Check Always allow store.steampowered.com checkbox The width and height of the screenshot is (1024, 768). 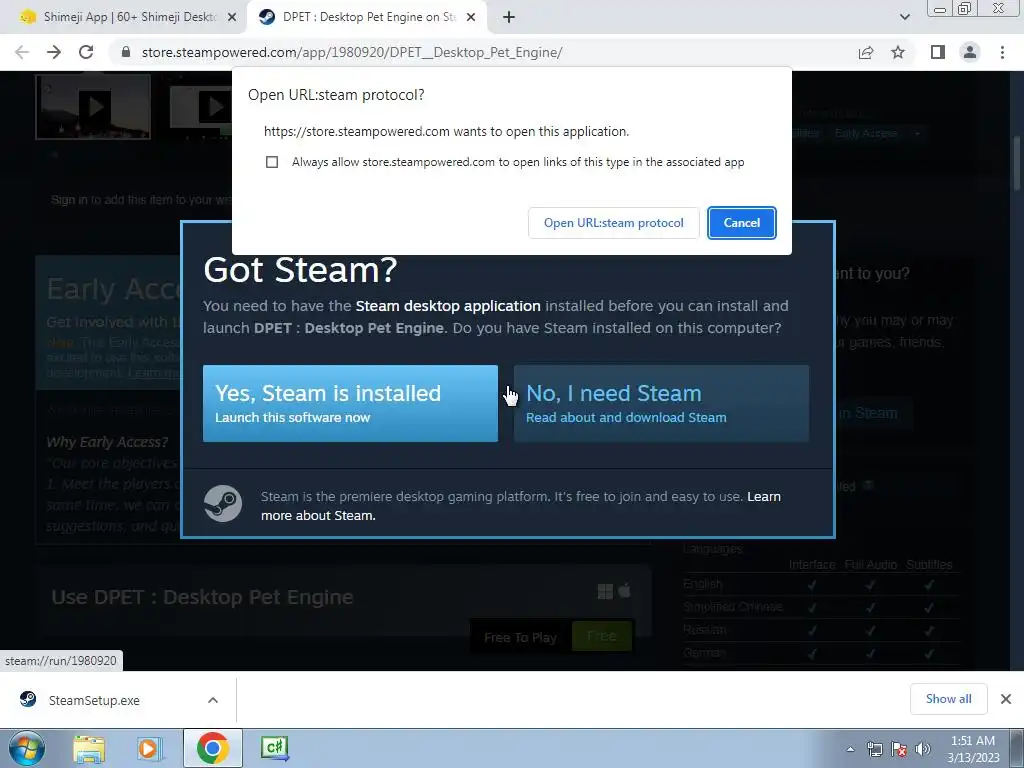click(x=272, y=162)
